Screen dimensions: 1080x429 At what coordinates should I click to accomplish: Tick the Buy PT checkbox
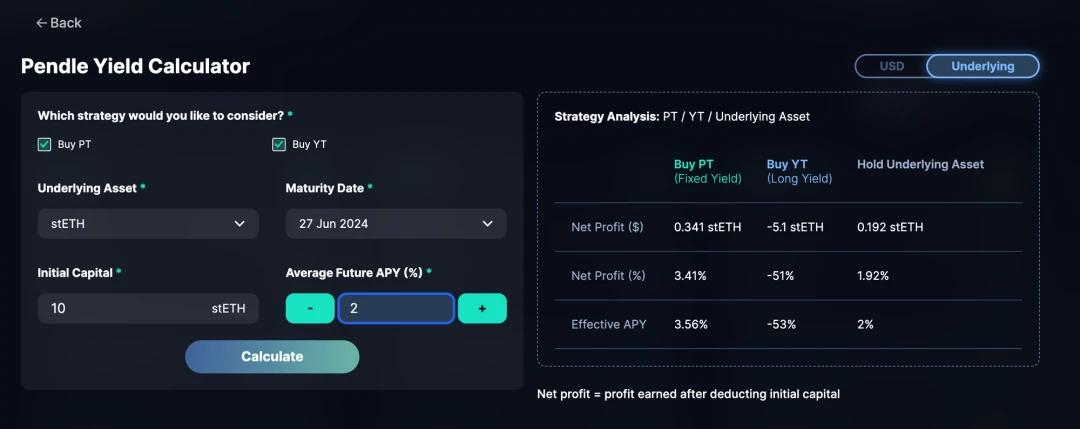pyautogui.click(x=45, y=144)
